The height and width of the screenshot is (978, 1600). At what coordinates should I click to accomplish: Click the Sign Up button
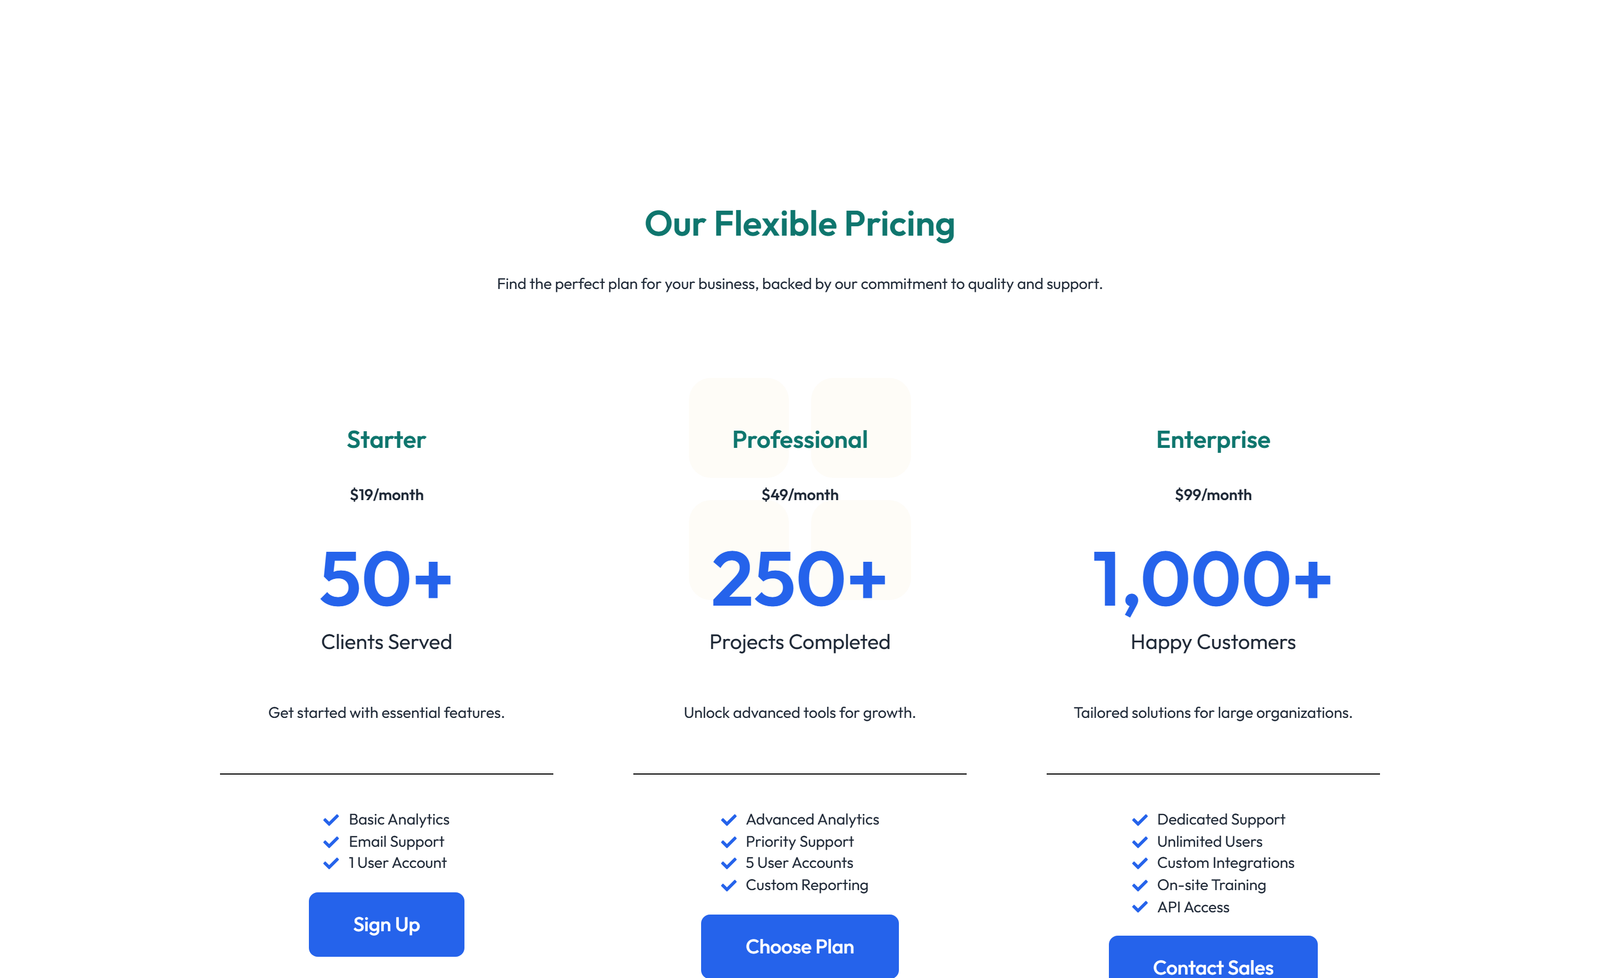coord(386,924)
